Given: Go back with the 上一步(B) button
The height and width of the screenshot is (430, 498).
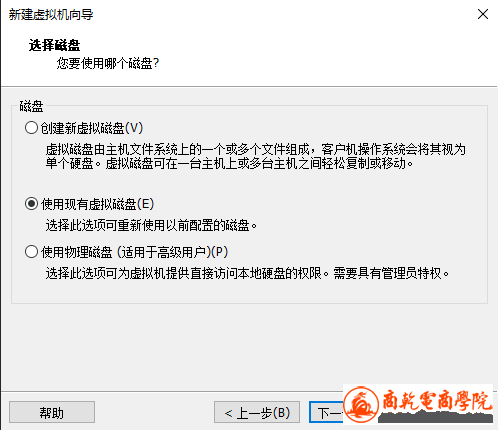Looking at the screenshot, I should coord(257,412).
